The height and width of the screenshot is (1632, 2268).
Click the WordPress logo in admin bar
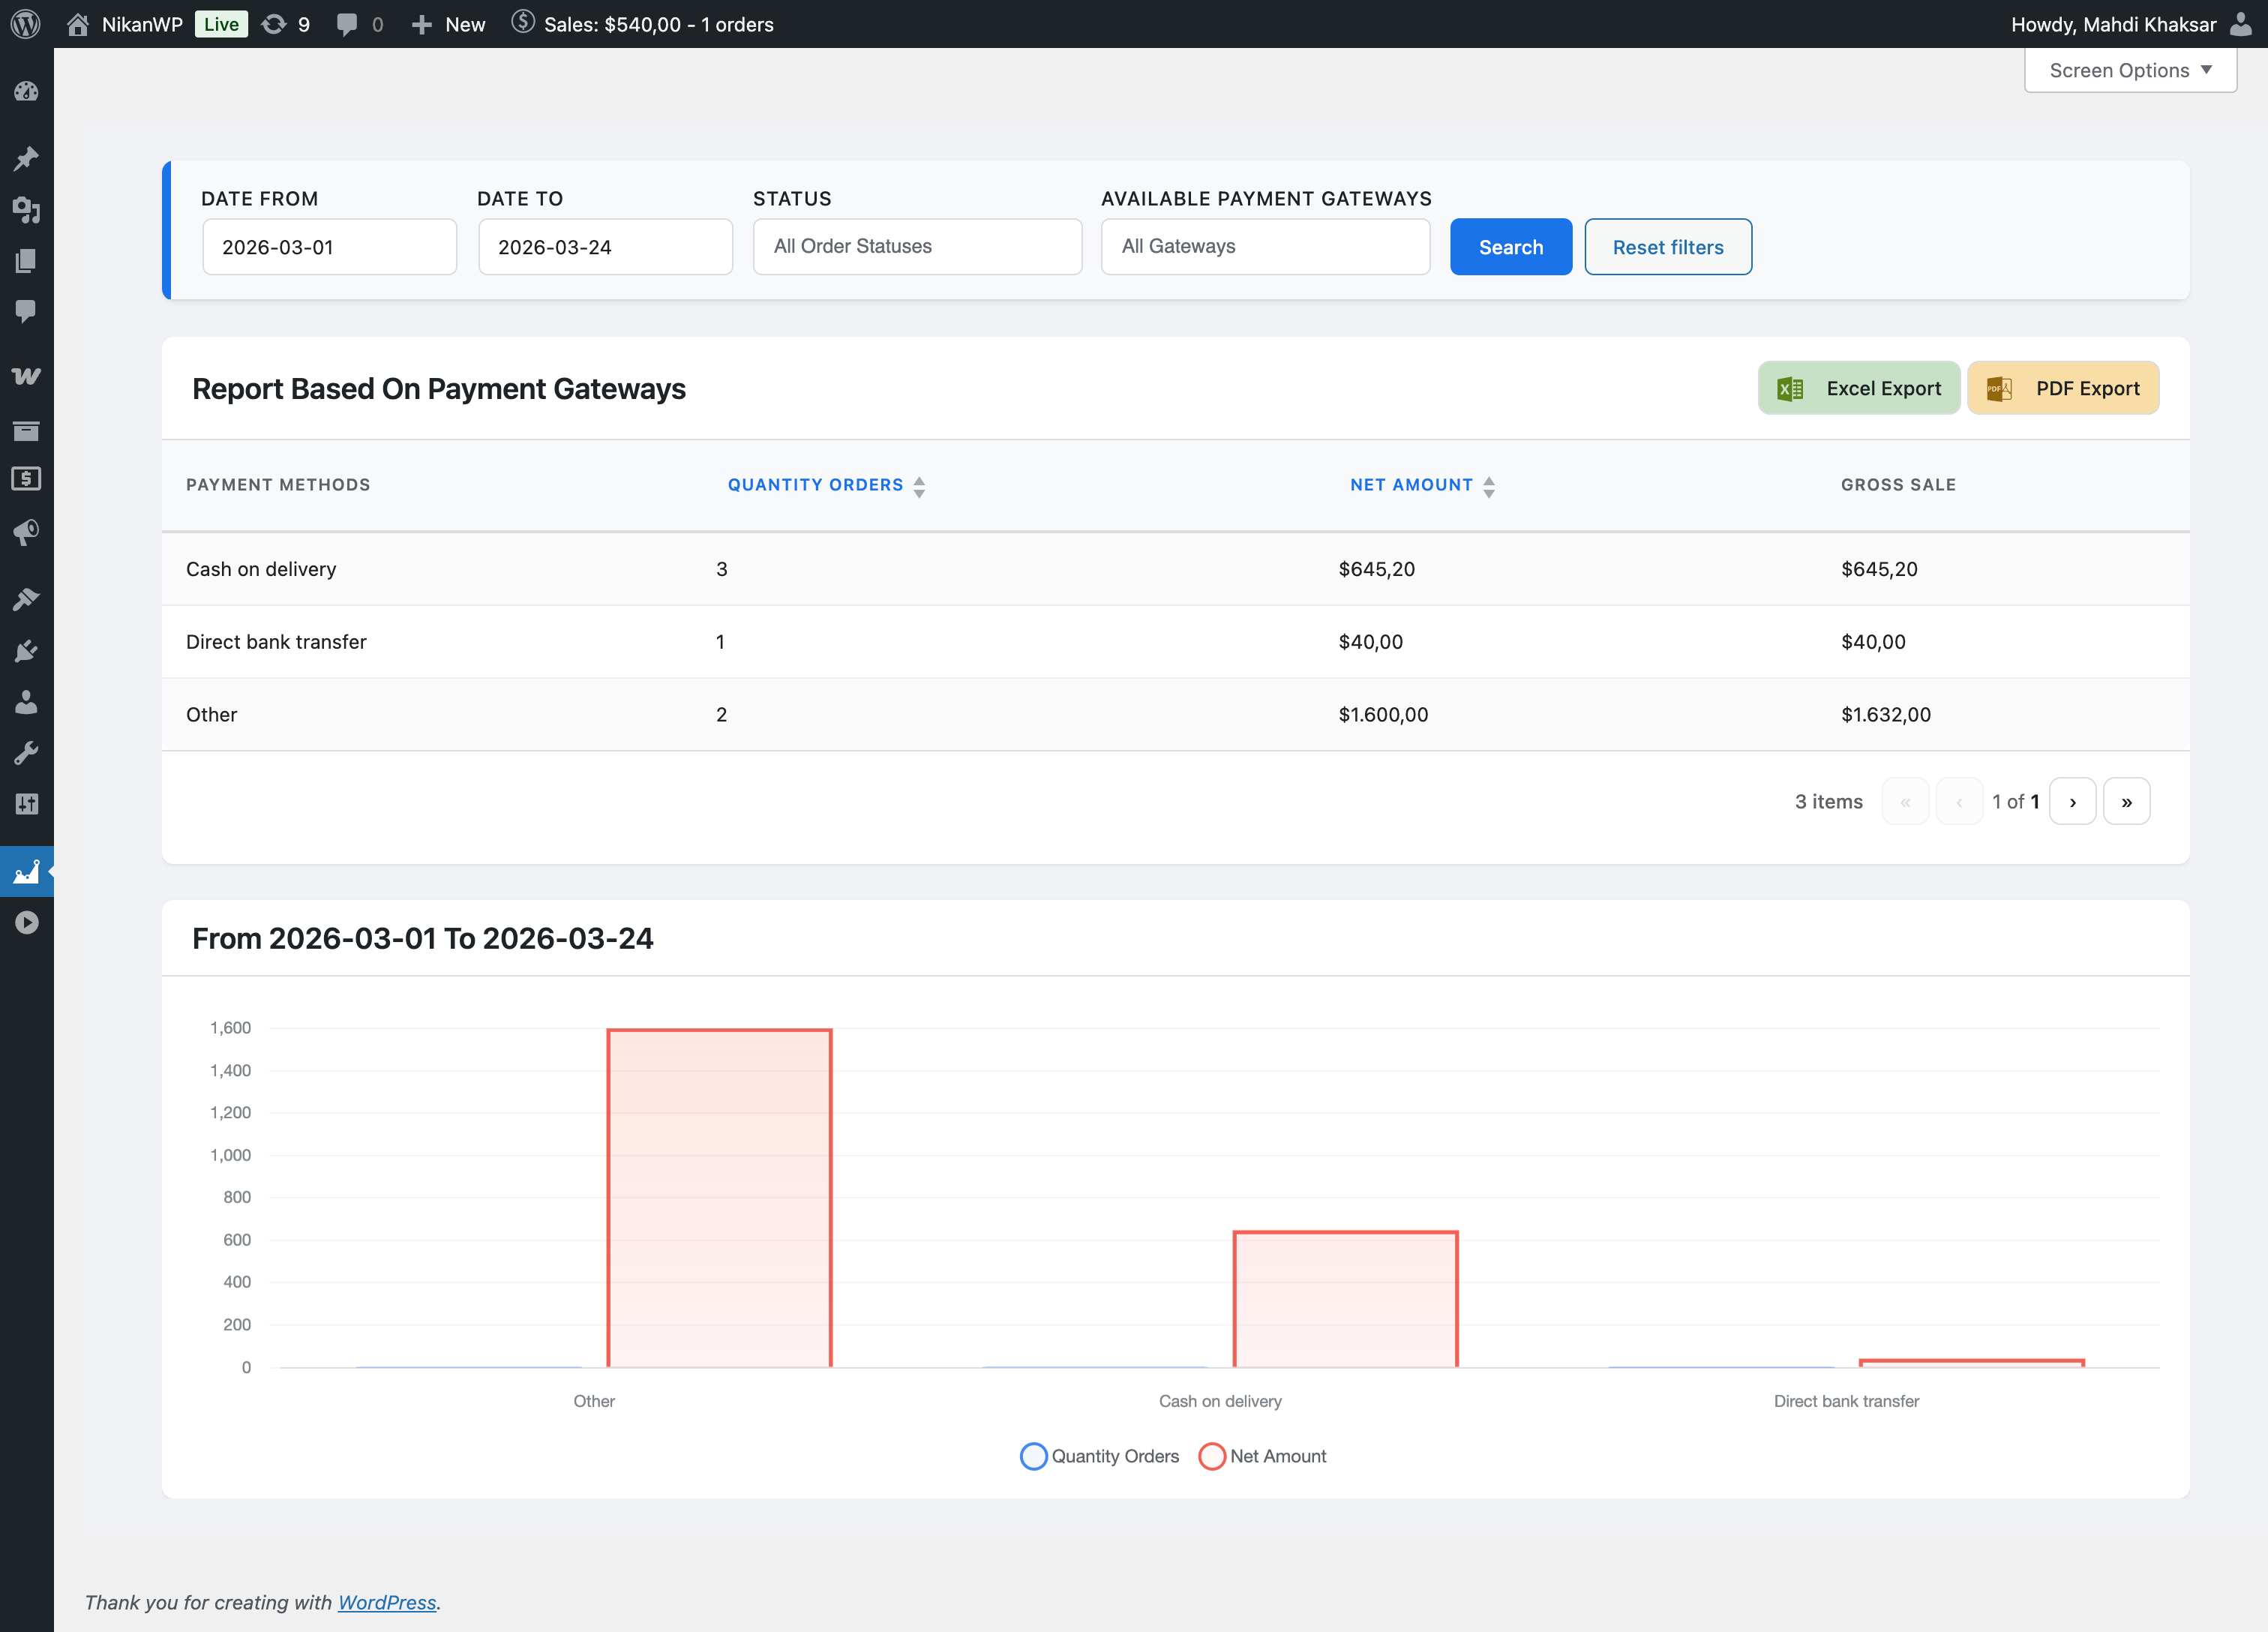coord(26,24)
